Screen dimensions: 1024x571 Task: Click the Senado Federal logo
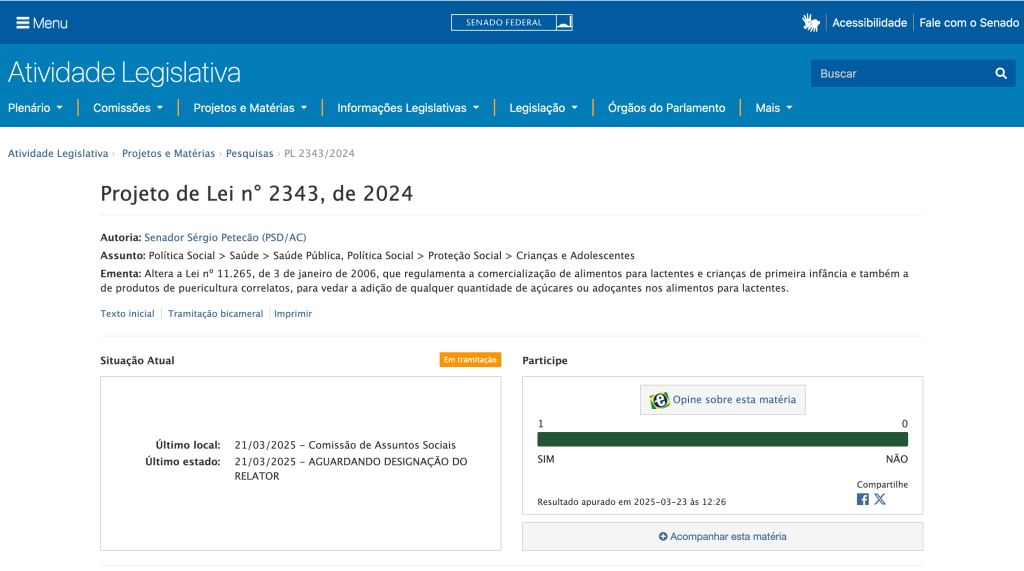tap(511, 22)
